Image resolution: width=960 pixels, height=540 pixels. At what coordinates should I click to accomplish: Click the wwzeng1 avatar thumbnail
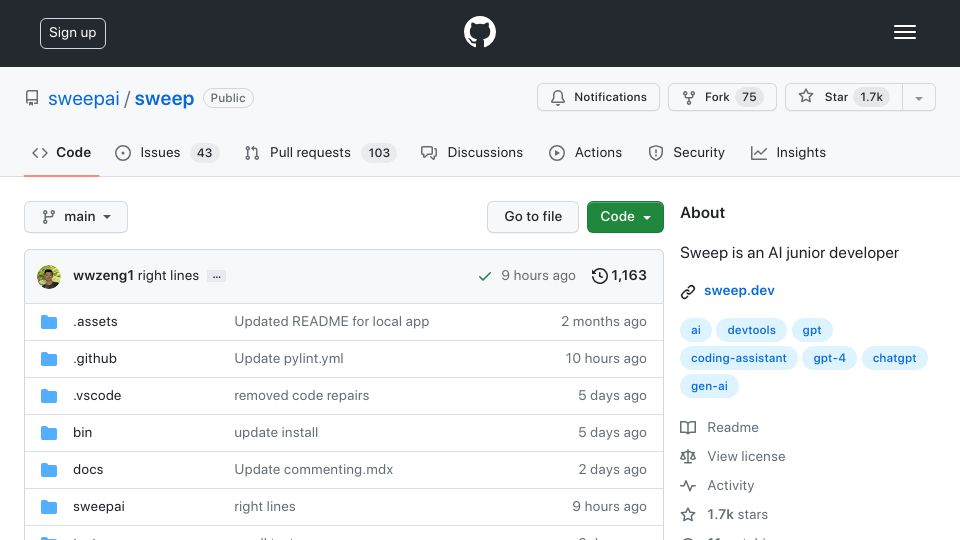pyautogui.click(x=49, y=276)
